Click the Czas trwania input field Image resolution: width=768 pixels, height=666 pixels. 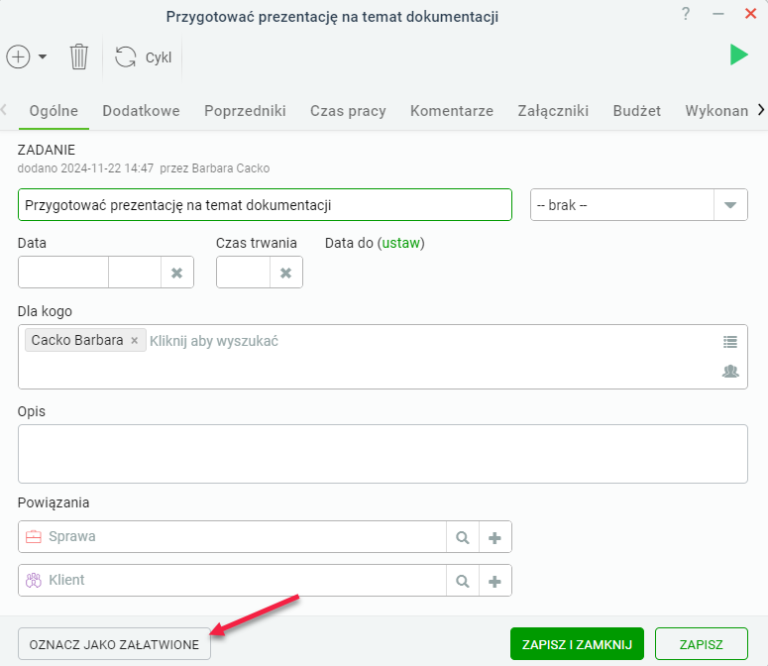pos(243,272)
